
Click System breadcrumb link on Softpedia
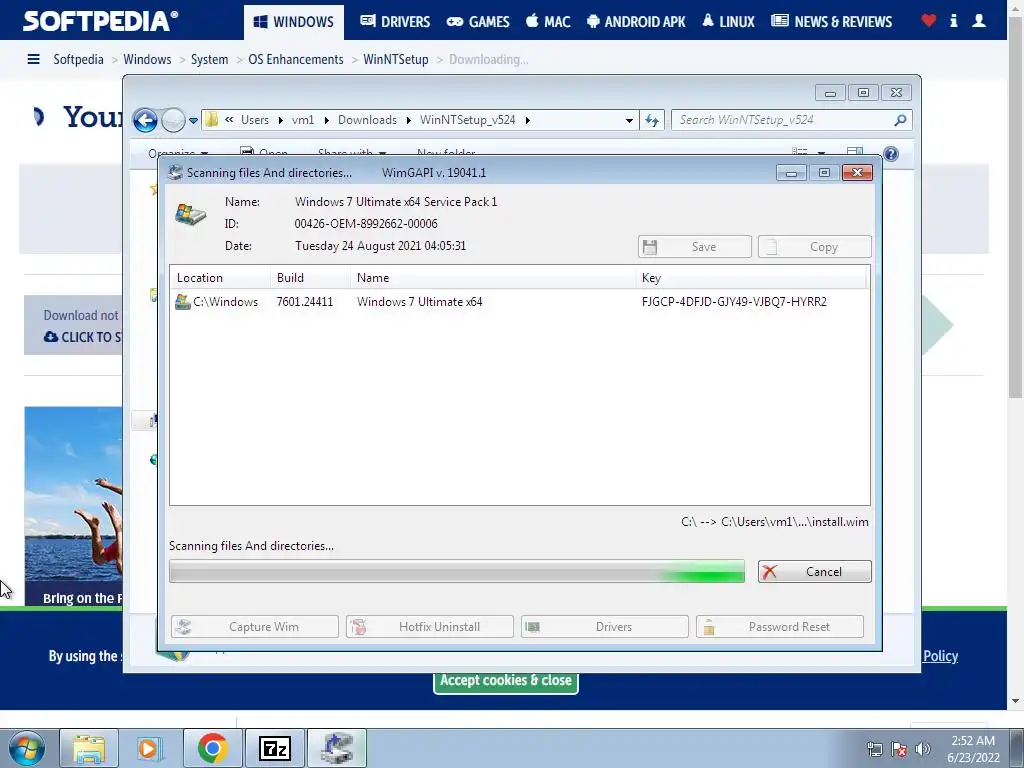[210, 59]
